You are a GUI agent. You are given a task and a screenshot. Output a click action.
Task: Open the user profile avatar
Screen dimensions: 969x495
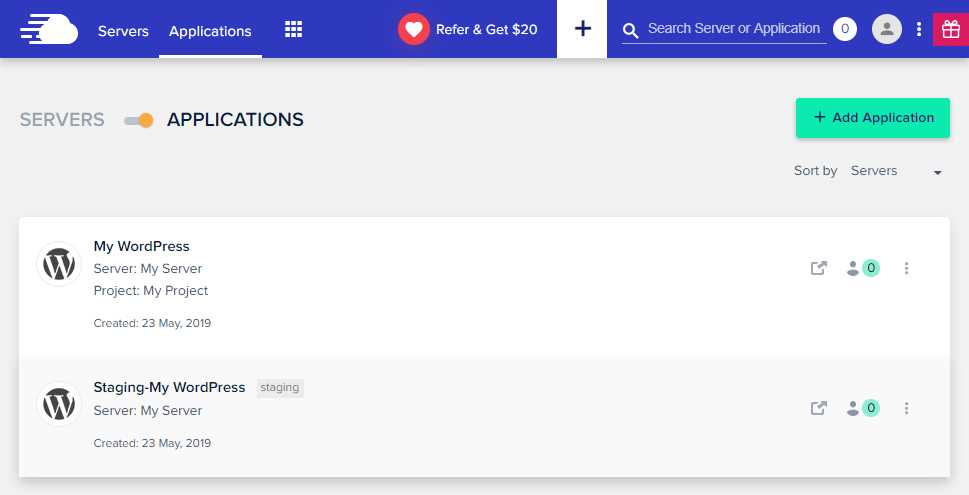(886, 29)
